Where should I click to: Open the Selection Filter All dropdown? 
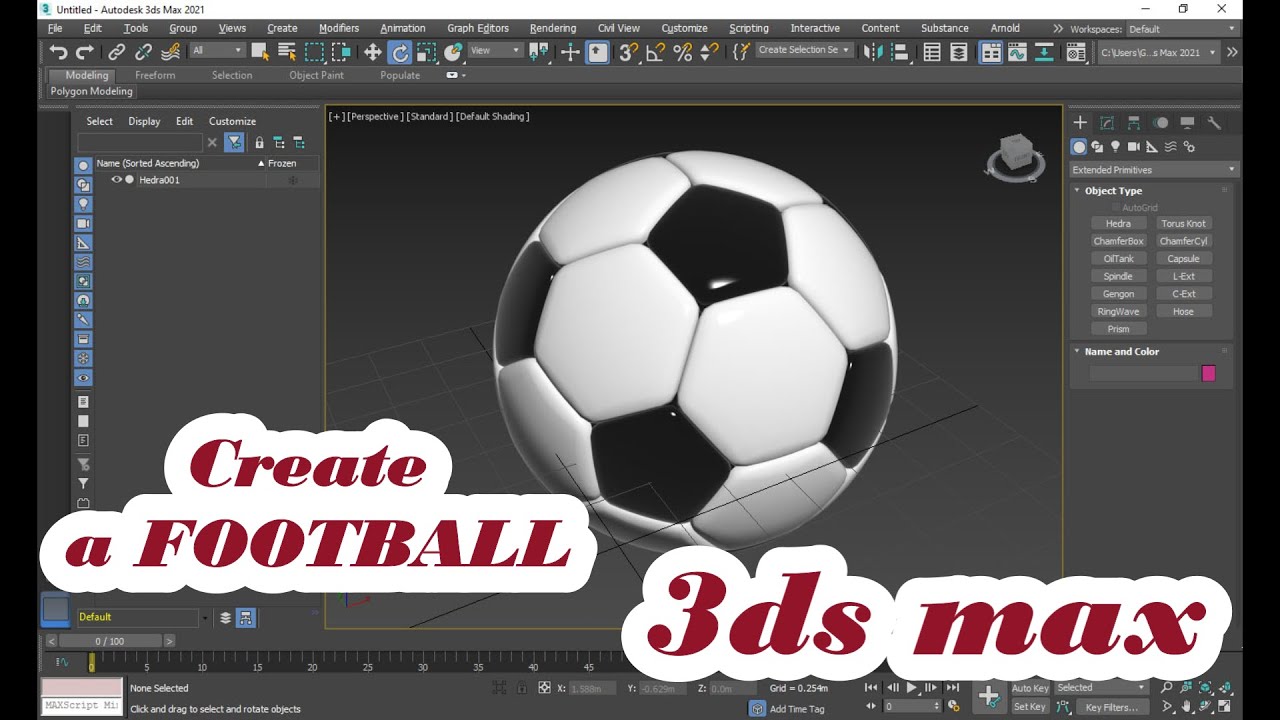[217, 50]
